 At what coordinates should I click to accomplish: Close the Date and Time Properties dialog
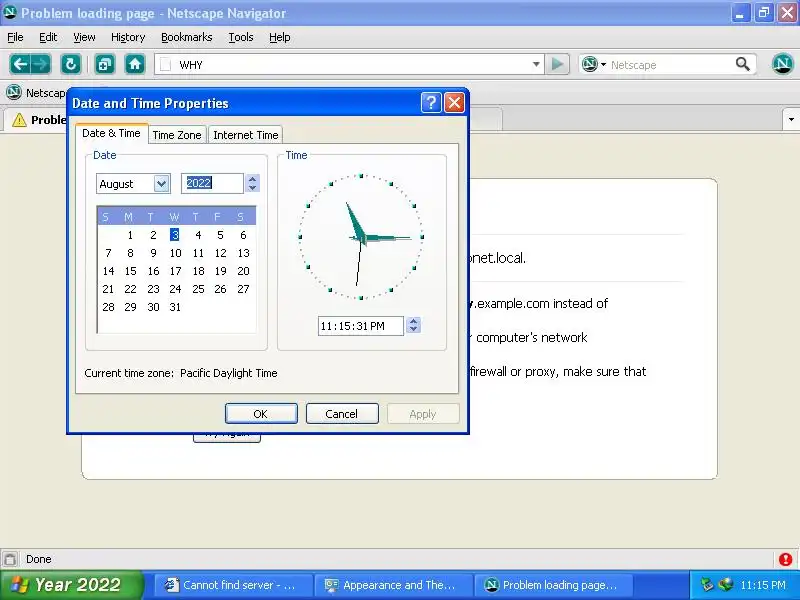tap(454, 103)
